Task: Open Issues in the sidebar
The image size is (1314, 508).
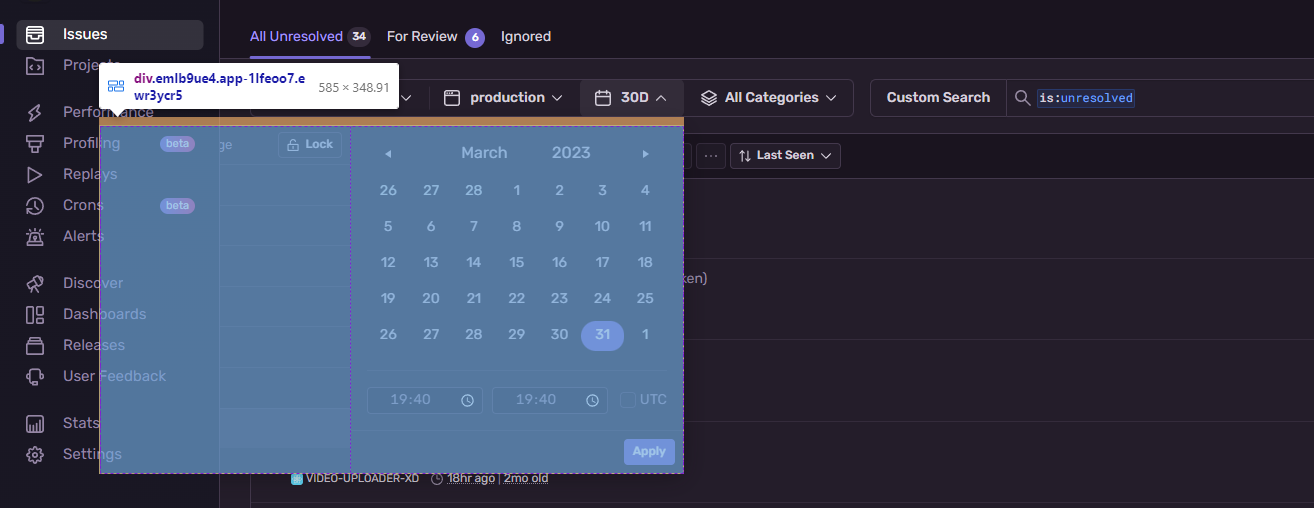Action: [110, 34]
